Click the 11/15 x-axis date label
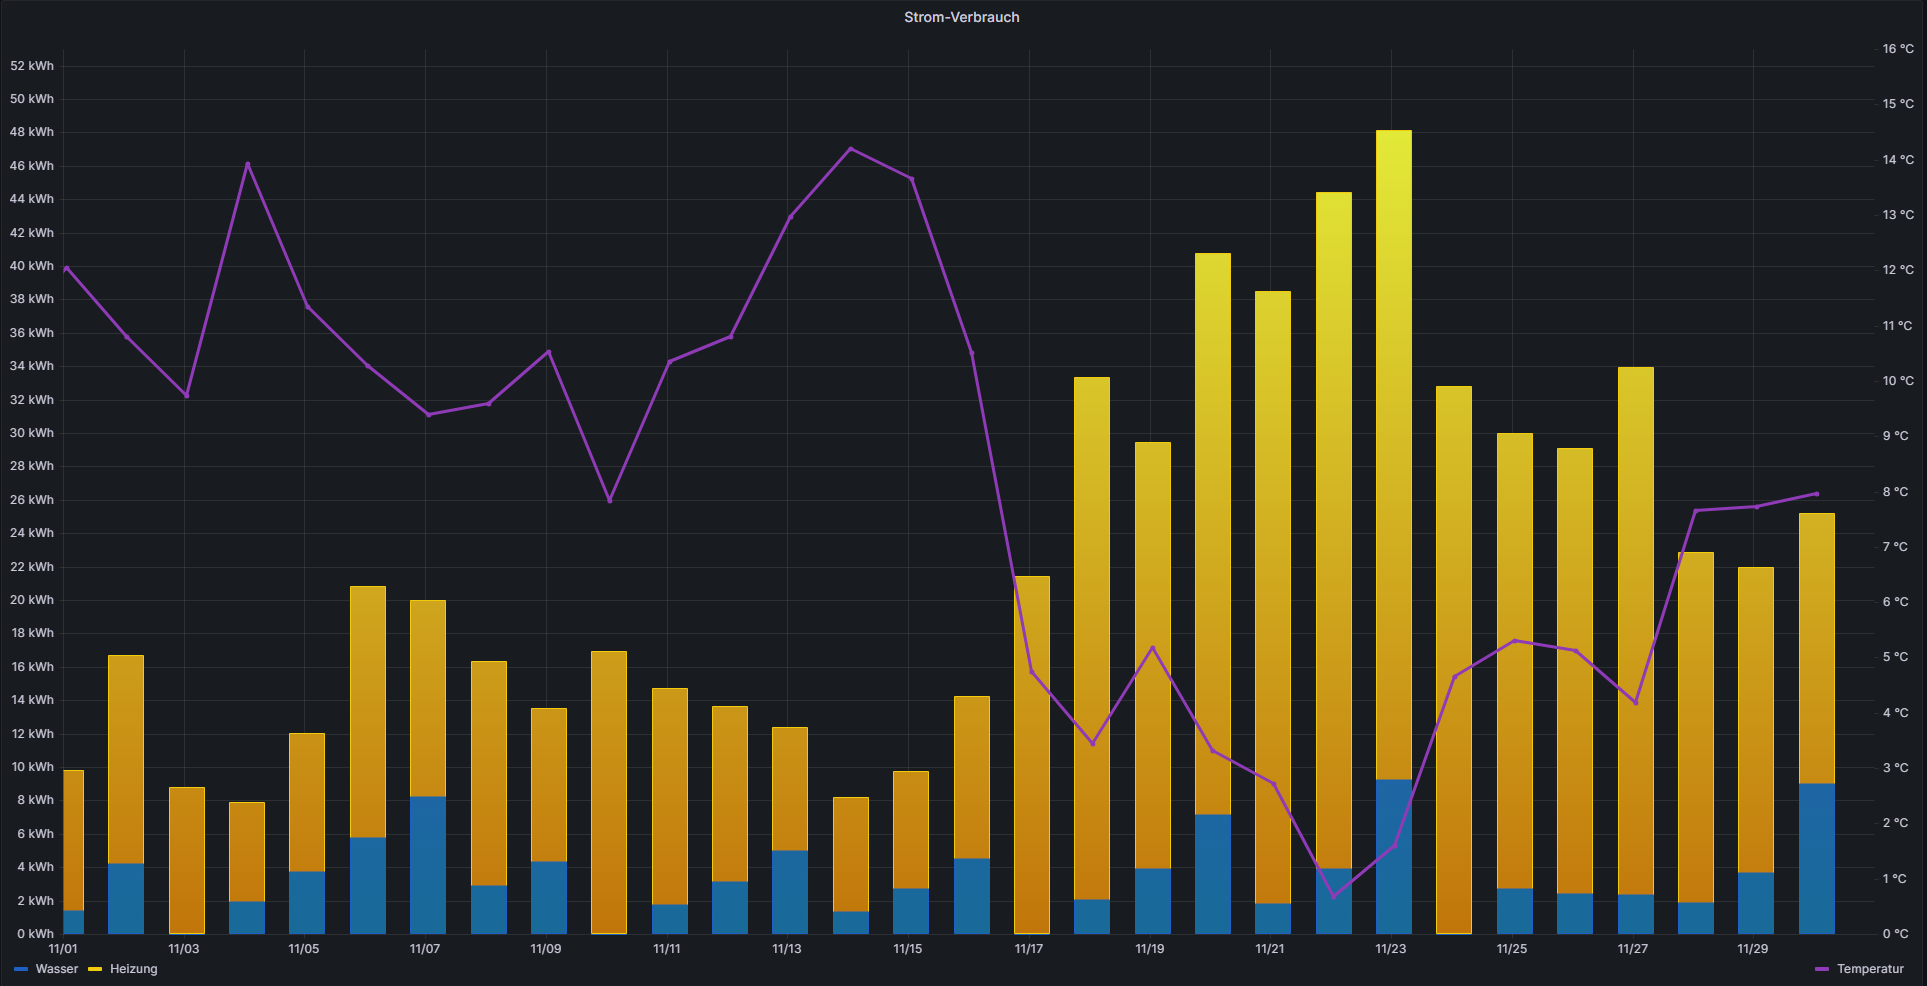This screenshot has width=1927, height=986. point(908,949)
